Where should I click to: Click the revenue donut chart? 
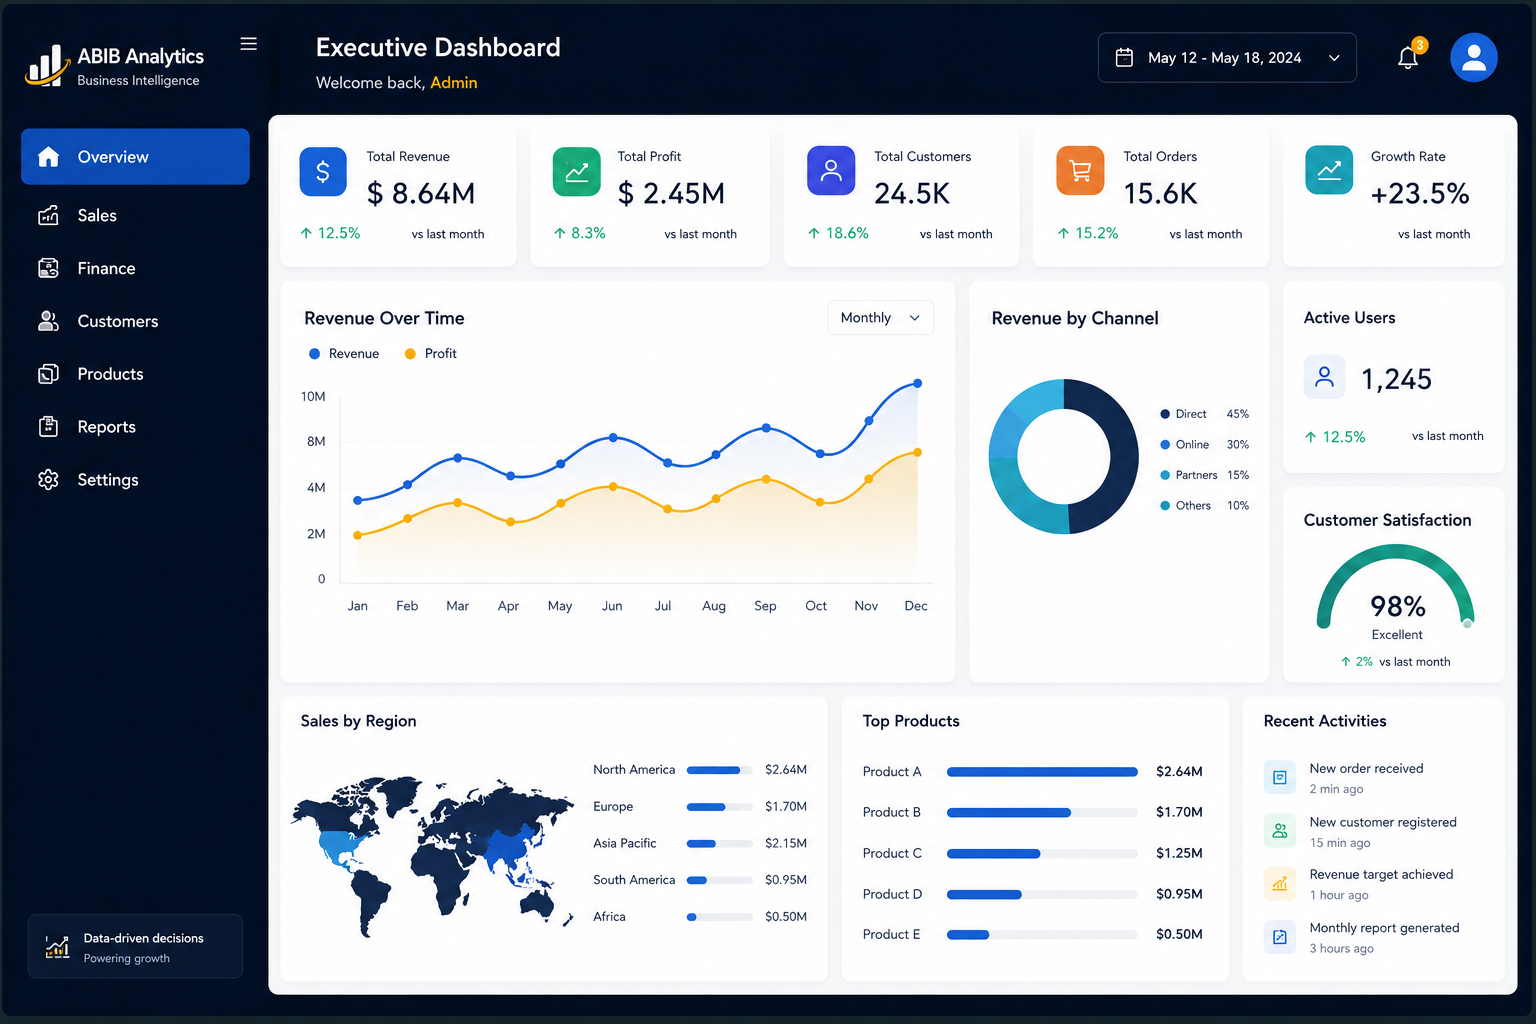1064,456
